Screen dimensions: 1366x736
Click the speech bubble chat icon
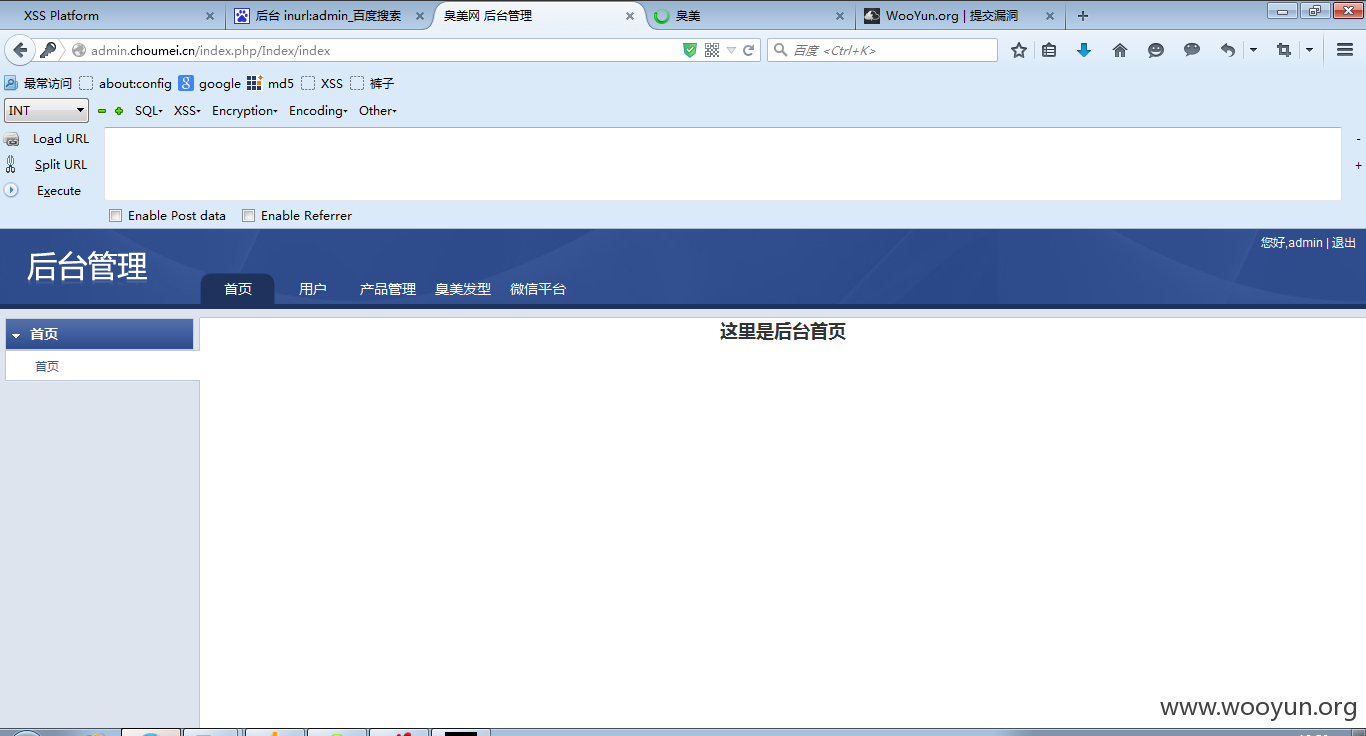coord(1192,50)
